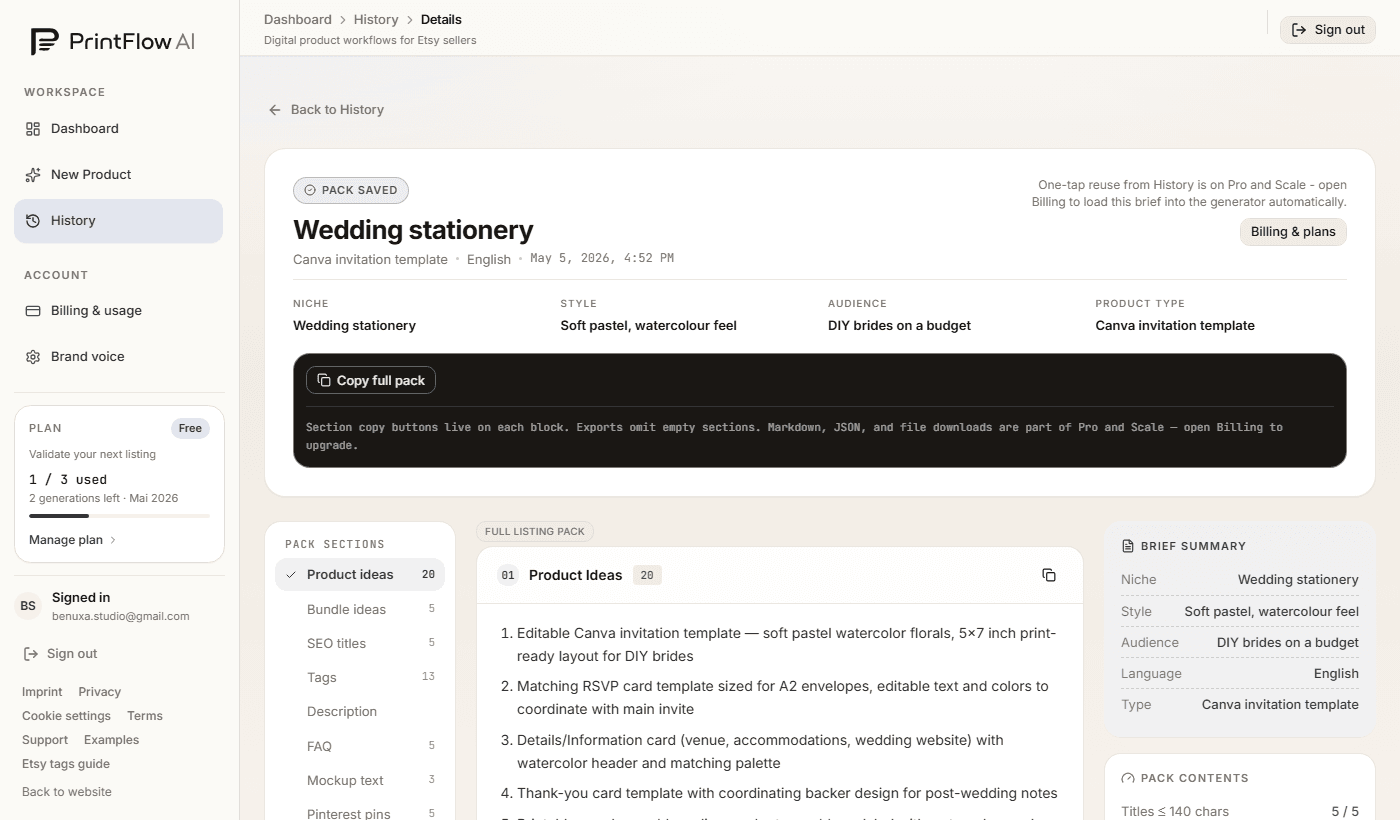The image size is (1400, 820).
Task: Click the Full Listing Pack label
Action: click(535, 532)
